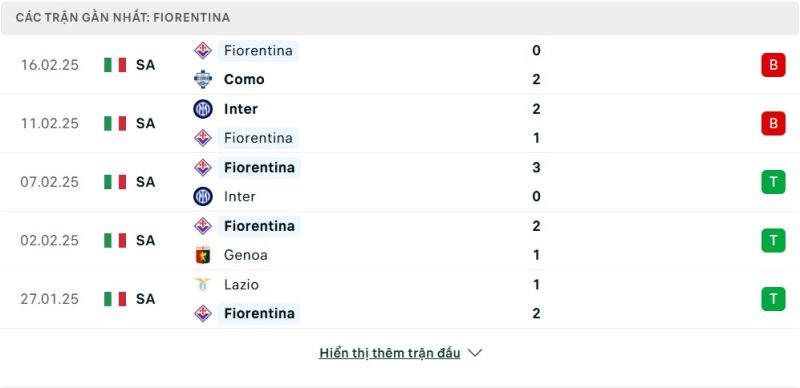Click the red B badge for Como match
800x388 pixels.
point(773,65)
